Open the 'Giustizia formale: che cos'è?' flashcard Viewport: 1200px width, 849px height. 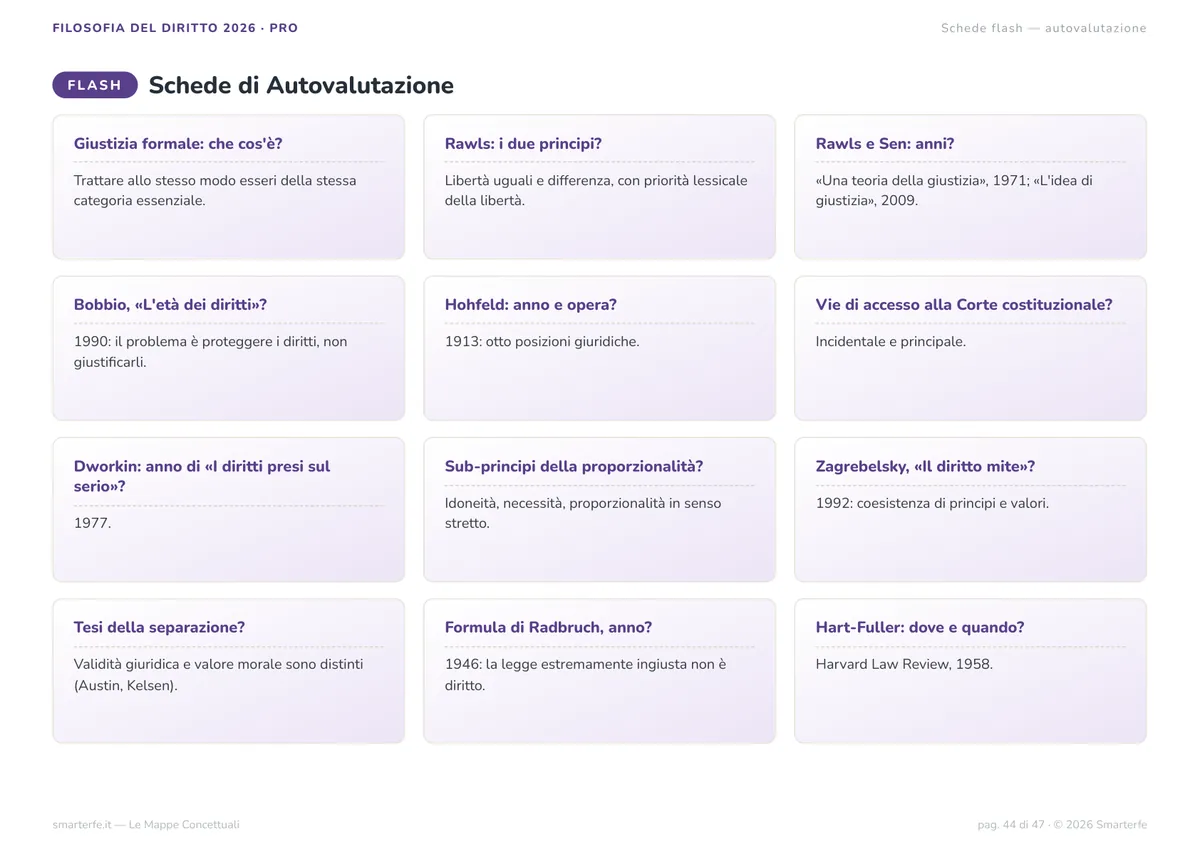(x=228, y=187)
